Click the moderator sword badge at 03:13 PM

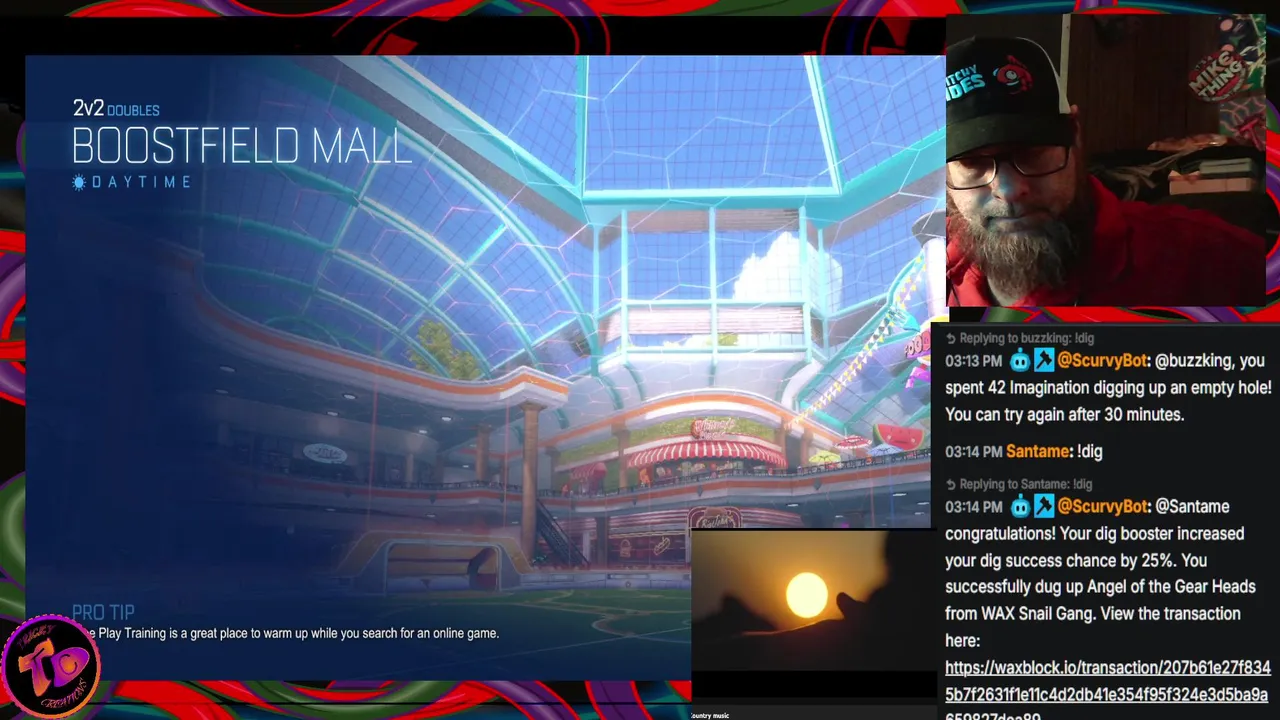[1043, 361]
